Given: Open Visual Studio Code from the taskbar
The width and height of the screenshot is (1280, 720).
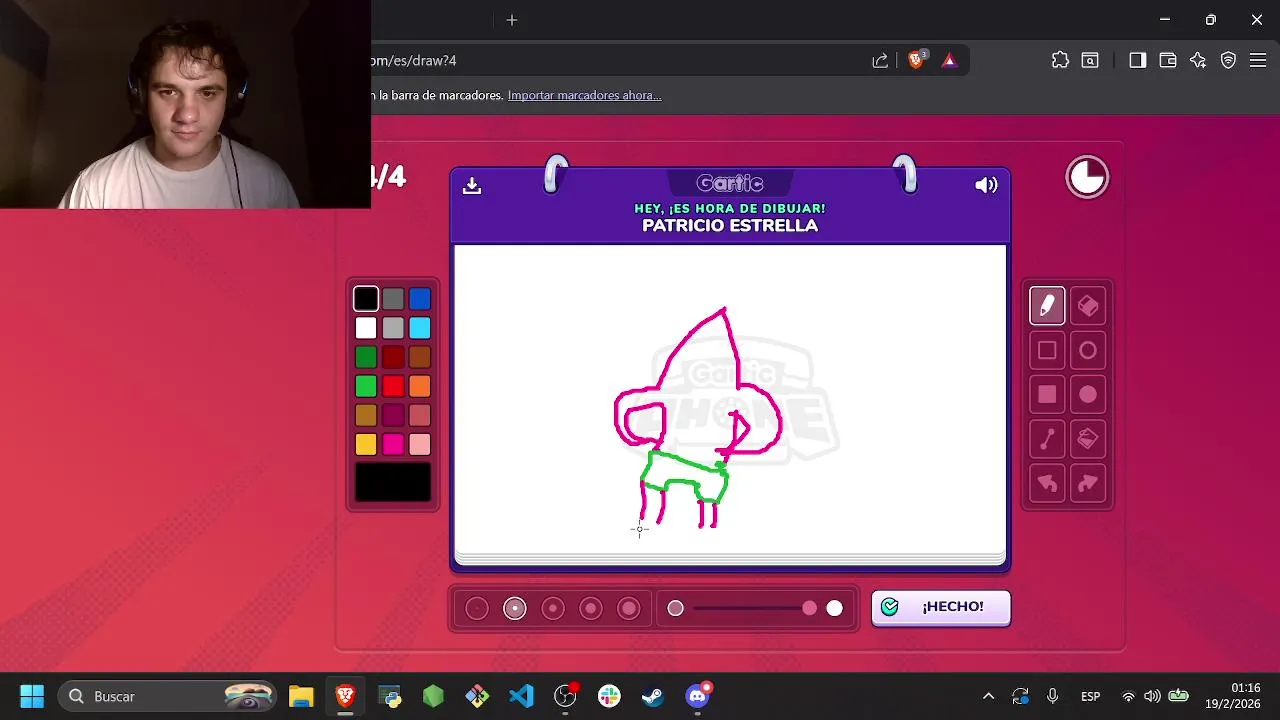Looking at the screenshot, I should (521, 696).
